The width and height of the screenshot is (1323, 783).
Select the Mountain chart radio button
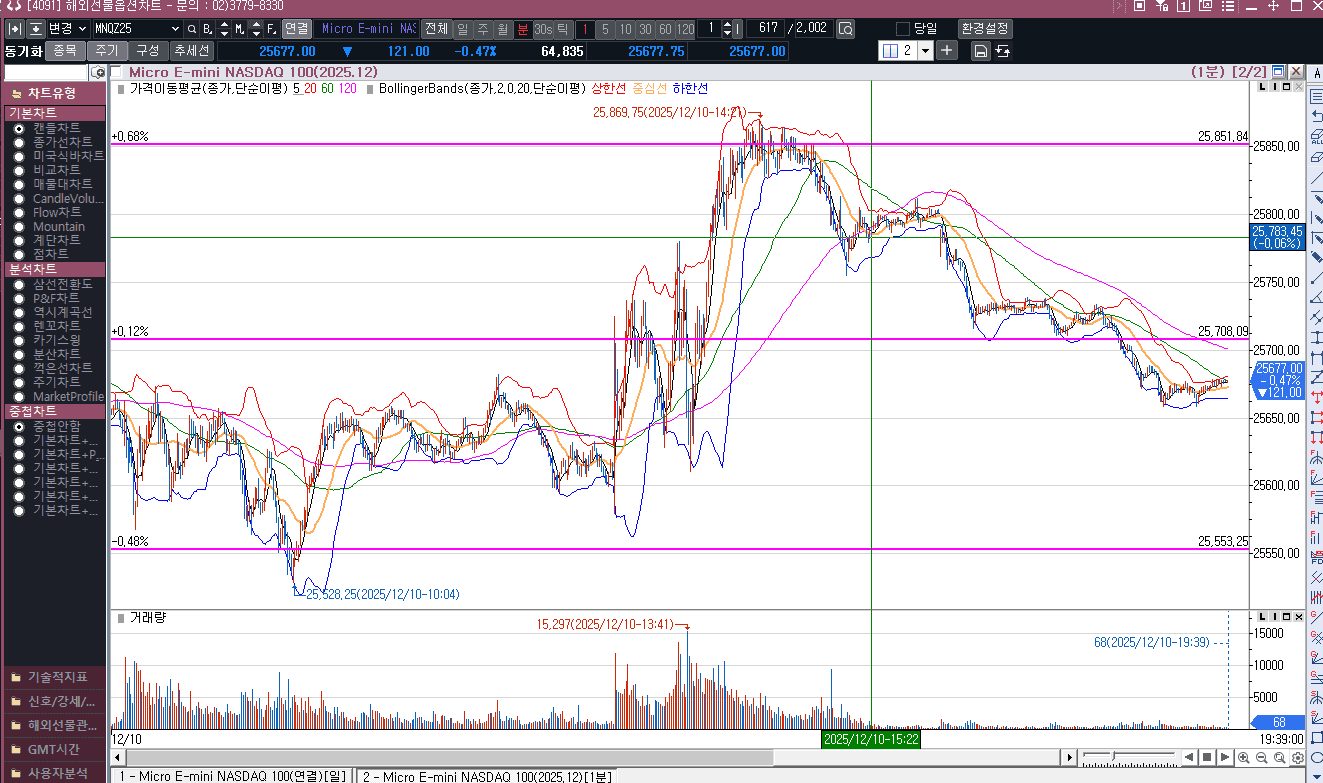point(19,227)
